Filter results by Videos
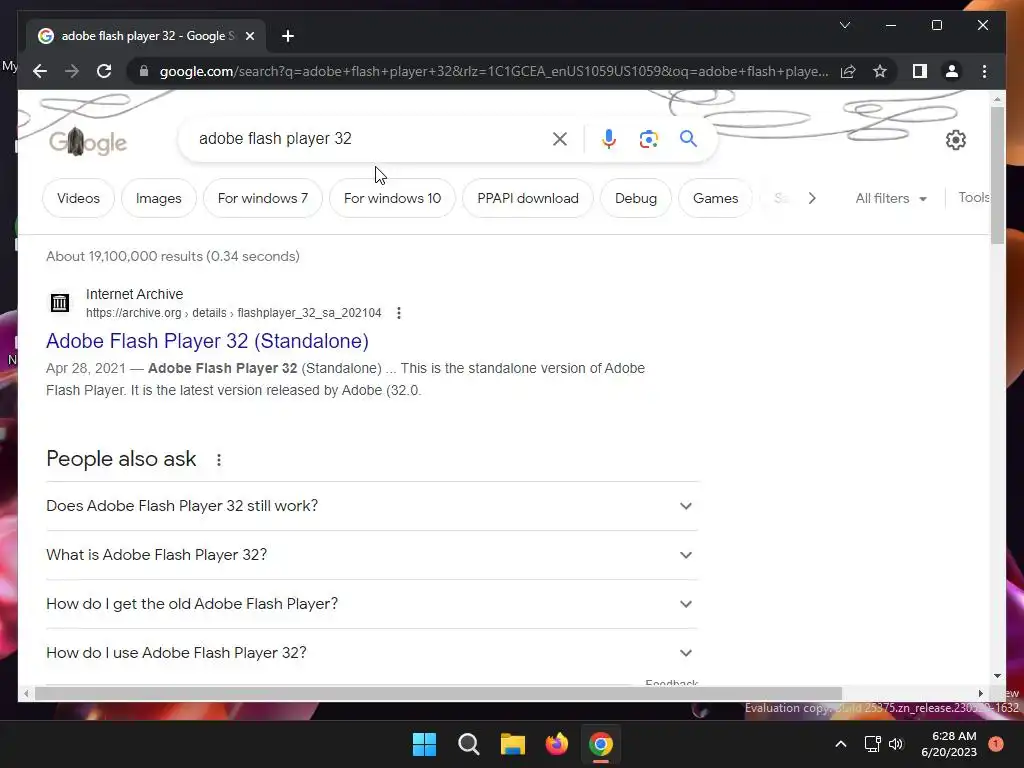 pyautogui.click(x=78, y=199)
